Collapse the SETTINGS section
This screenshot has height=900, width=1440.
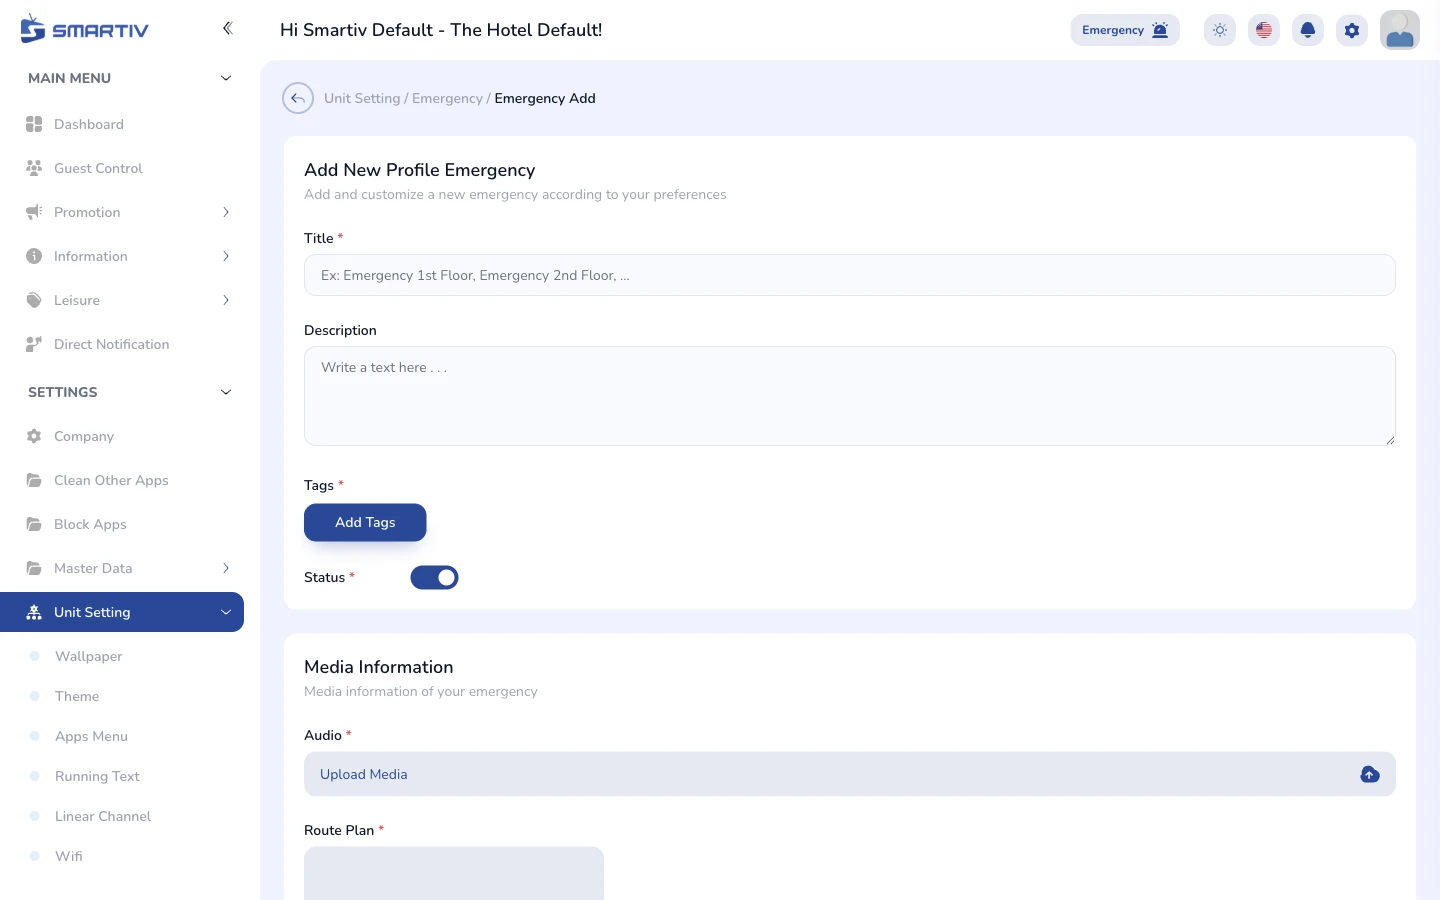226,392
